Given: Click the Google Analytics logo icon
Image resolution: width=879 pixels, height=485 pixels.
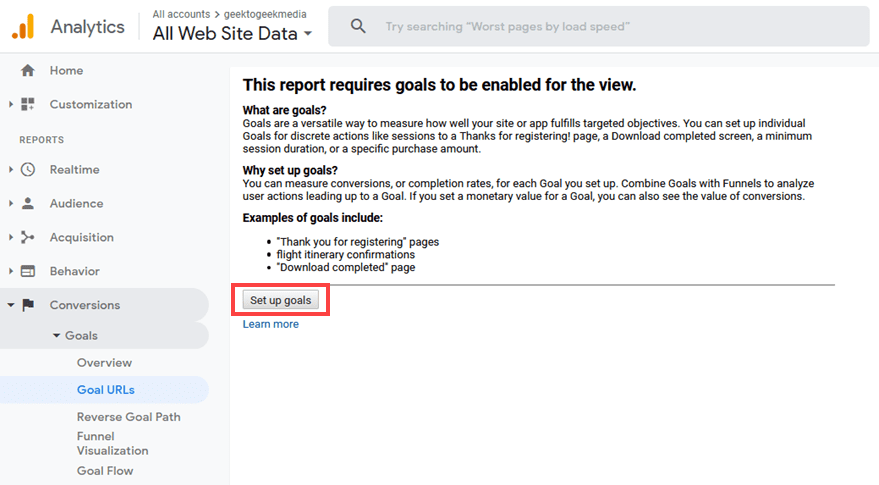Looking at the screenshot, I should (23, 27).
